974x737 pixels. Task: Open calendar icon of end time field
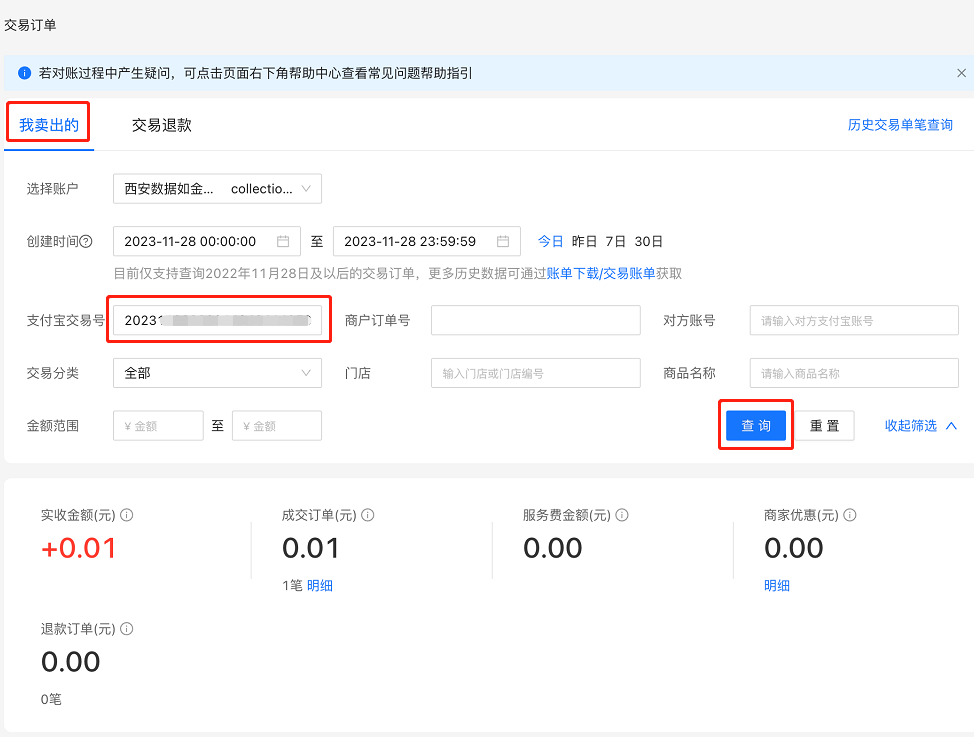(503, 241)
